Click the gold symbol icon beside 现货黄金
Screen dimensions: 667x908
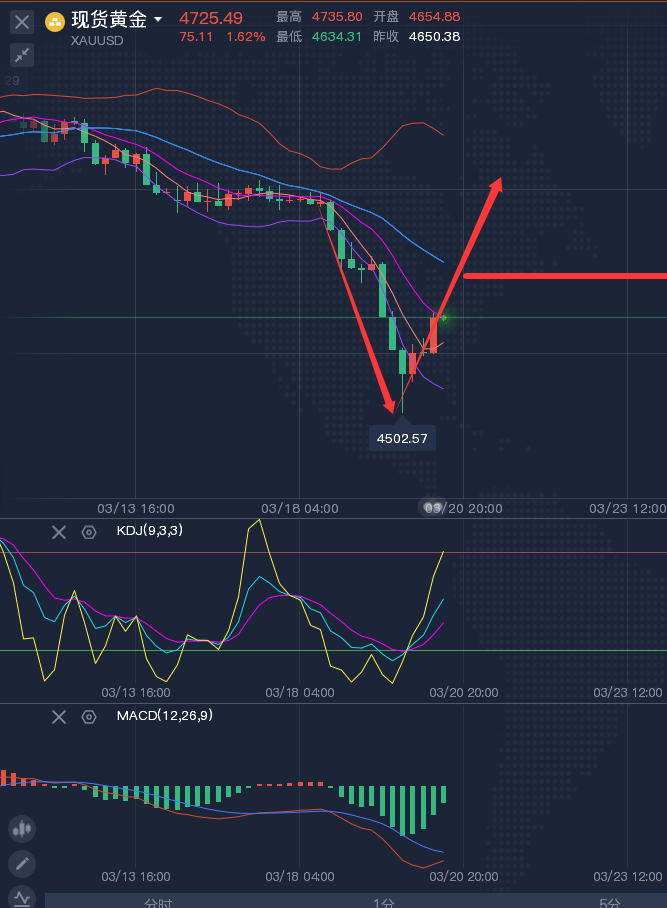click(x=55, y=21)
